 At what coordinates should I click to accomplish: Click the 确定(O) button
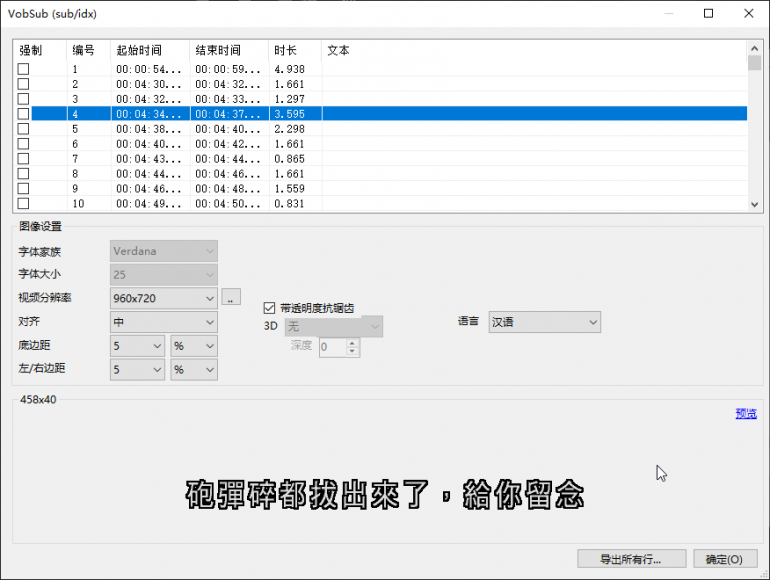725,559
